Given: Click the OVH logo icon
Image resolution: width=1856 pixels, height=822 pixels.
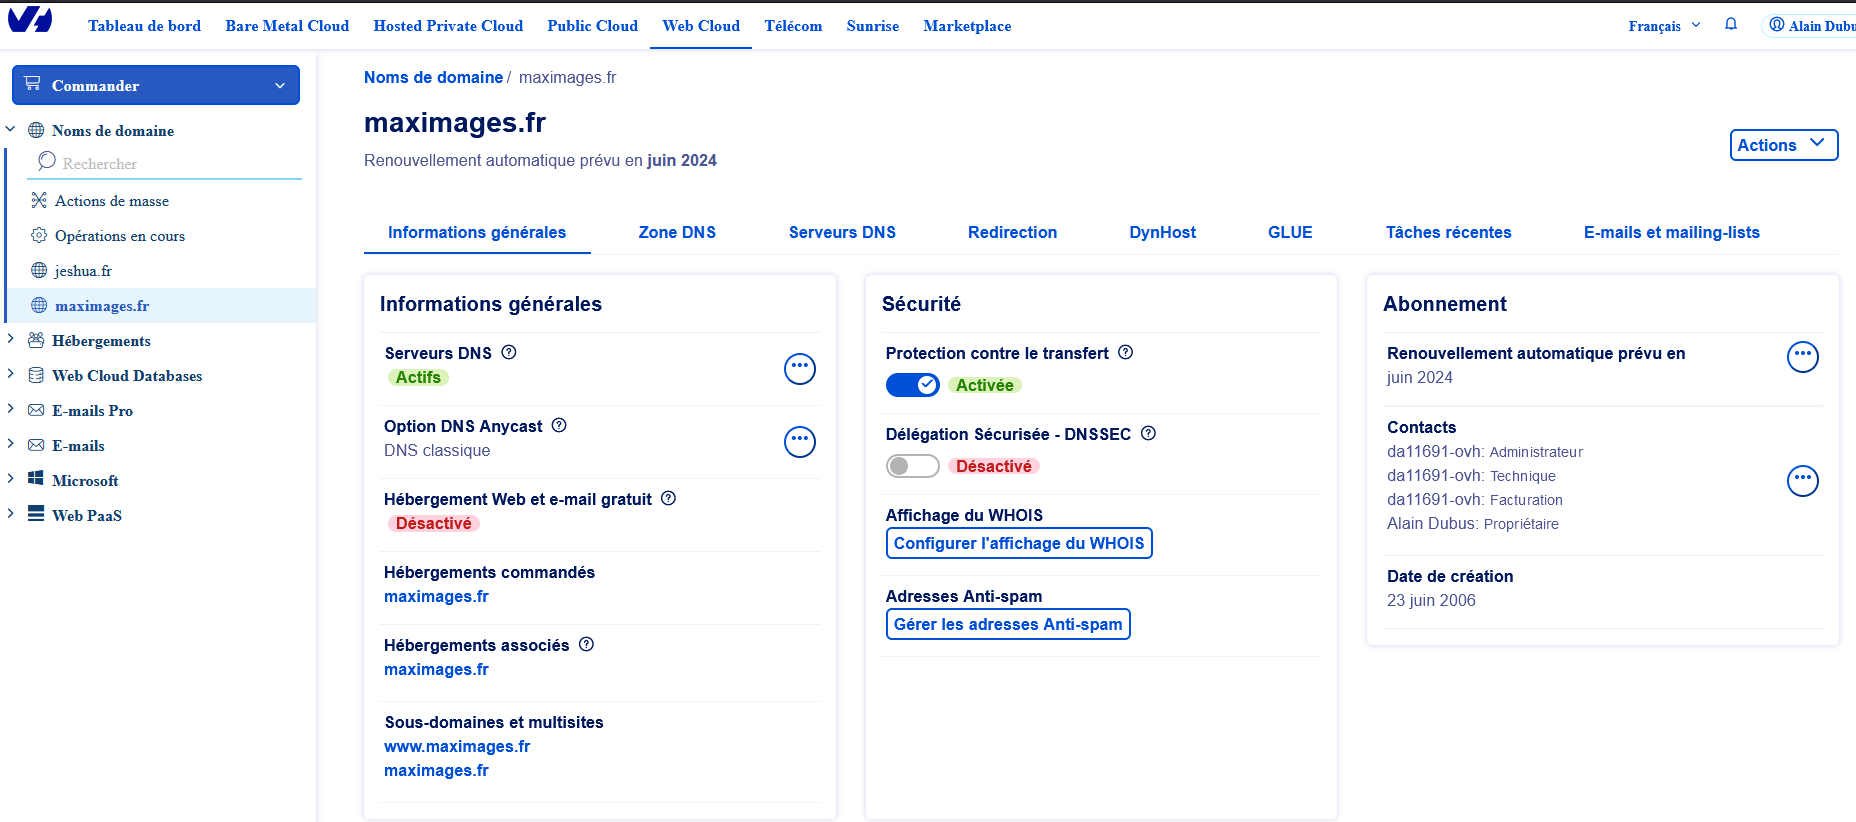Looking at the screenshot, I should pos(30,20).
